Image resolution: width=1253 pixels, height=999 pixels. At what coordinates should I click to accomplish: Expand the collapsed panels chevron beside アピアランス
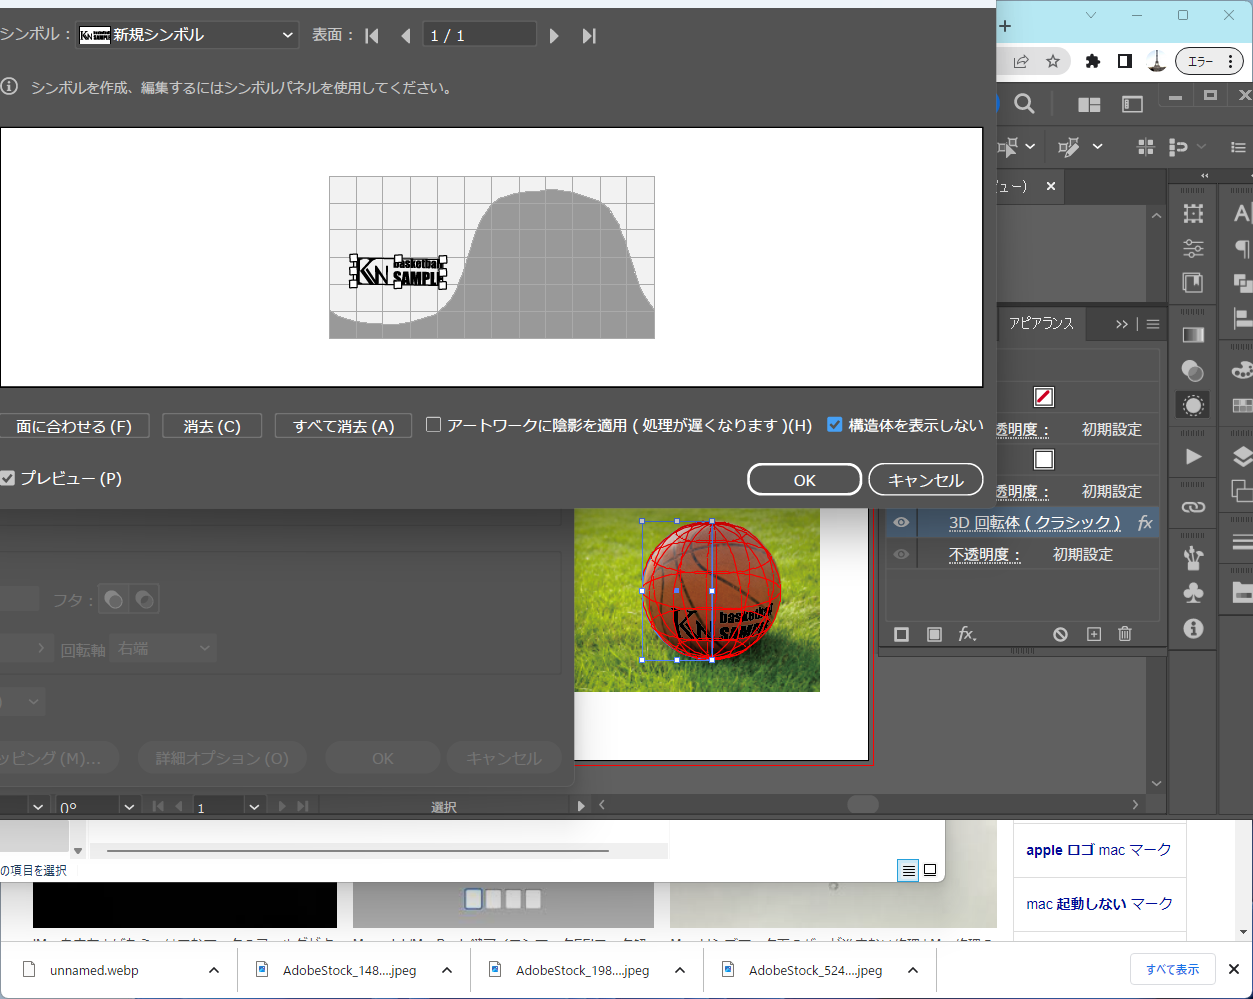[x=1122, y=324]
